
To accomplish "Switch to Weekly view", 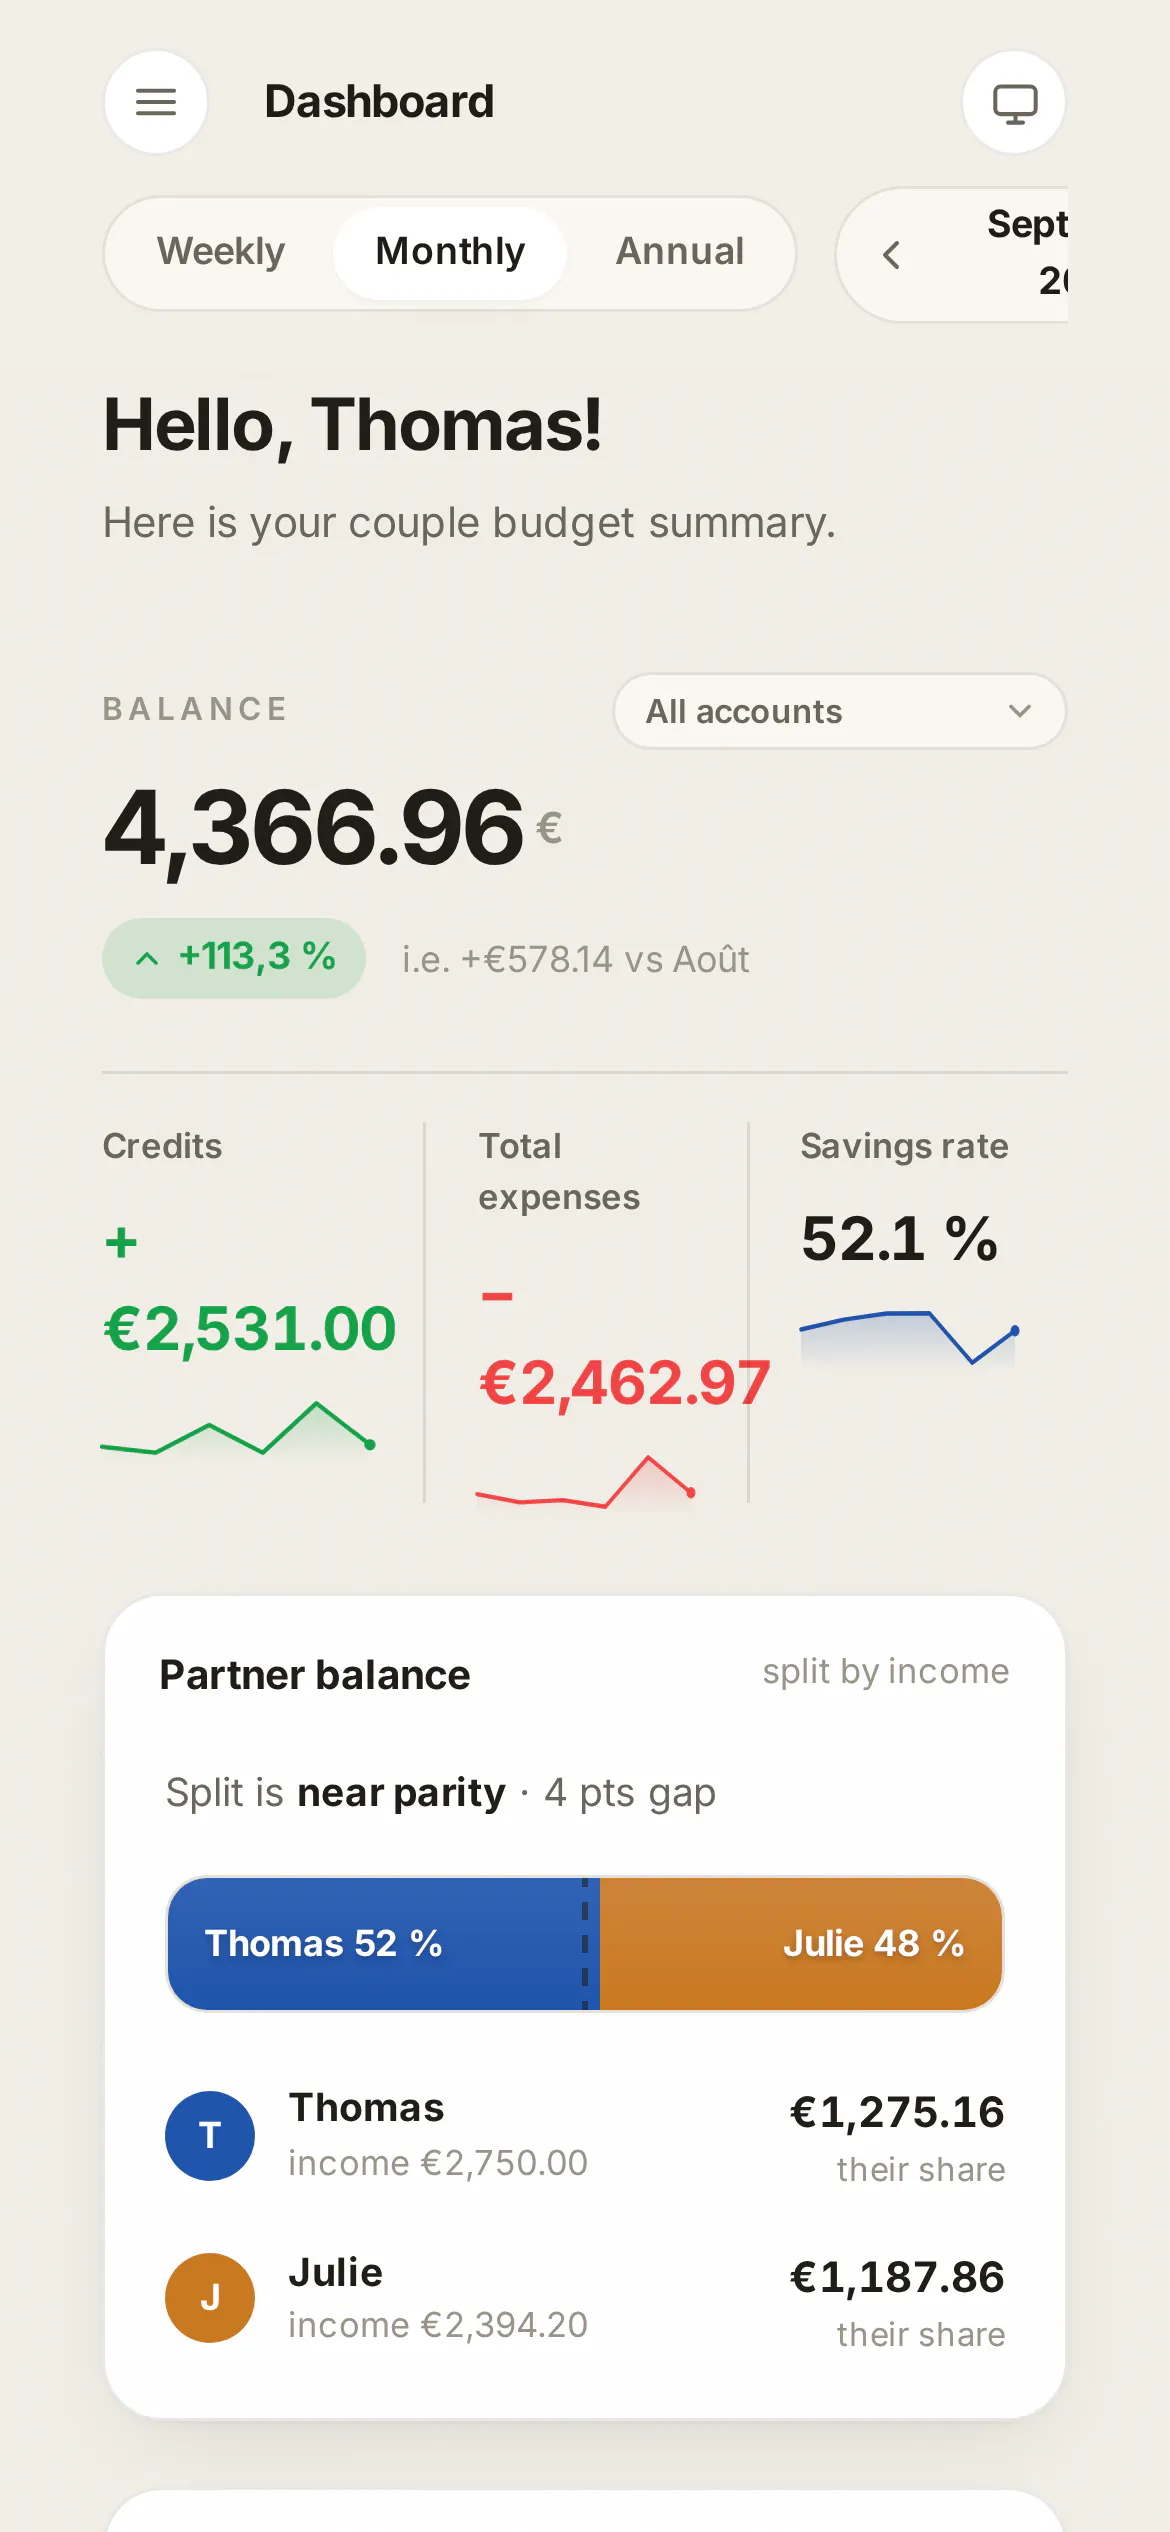I will [x=221, y=252].
